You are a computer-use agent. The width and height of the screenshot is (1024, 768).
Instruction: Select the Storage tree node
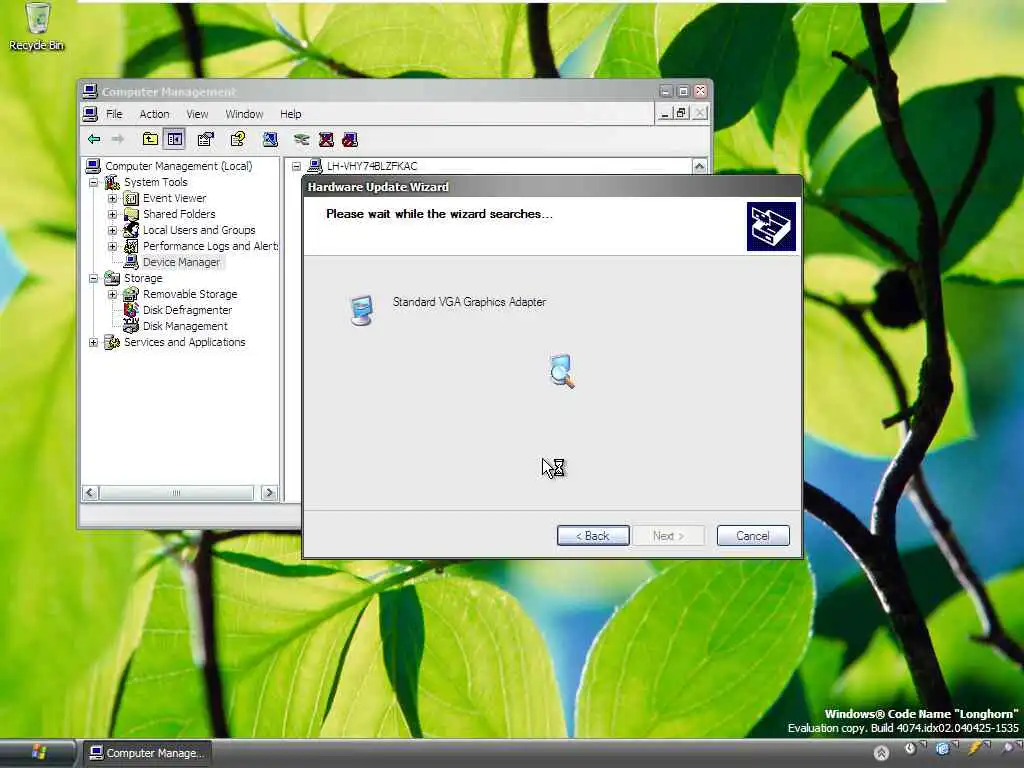click(x=143, y=278)
